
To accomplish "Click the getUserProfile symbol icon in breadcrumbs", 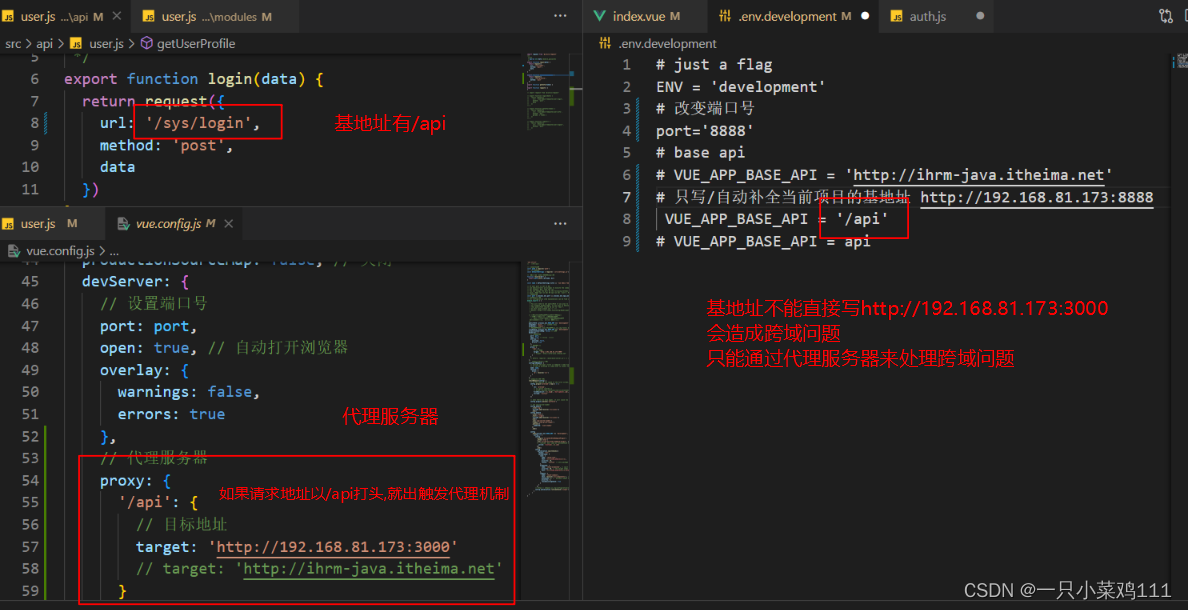I will [145, 43].
